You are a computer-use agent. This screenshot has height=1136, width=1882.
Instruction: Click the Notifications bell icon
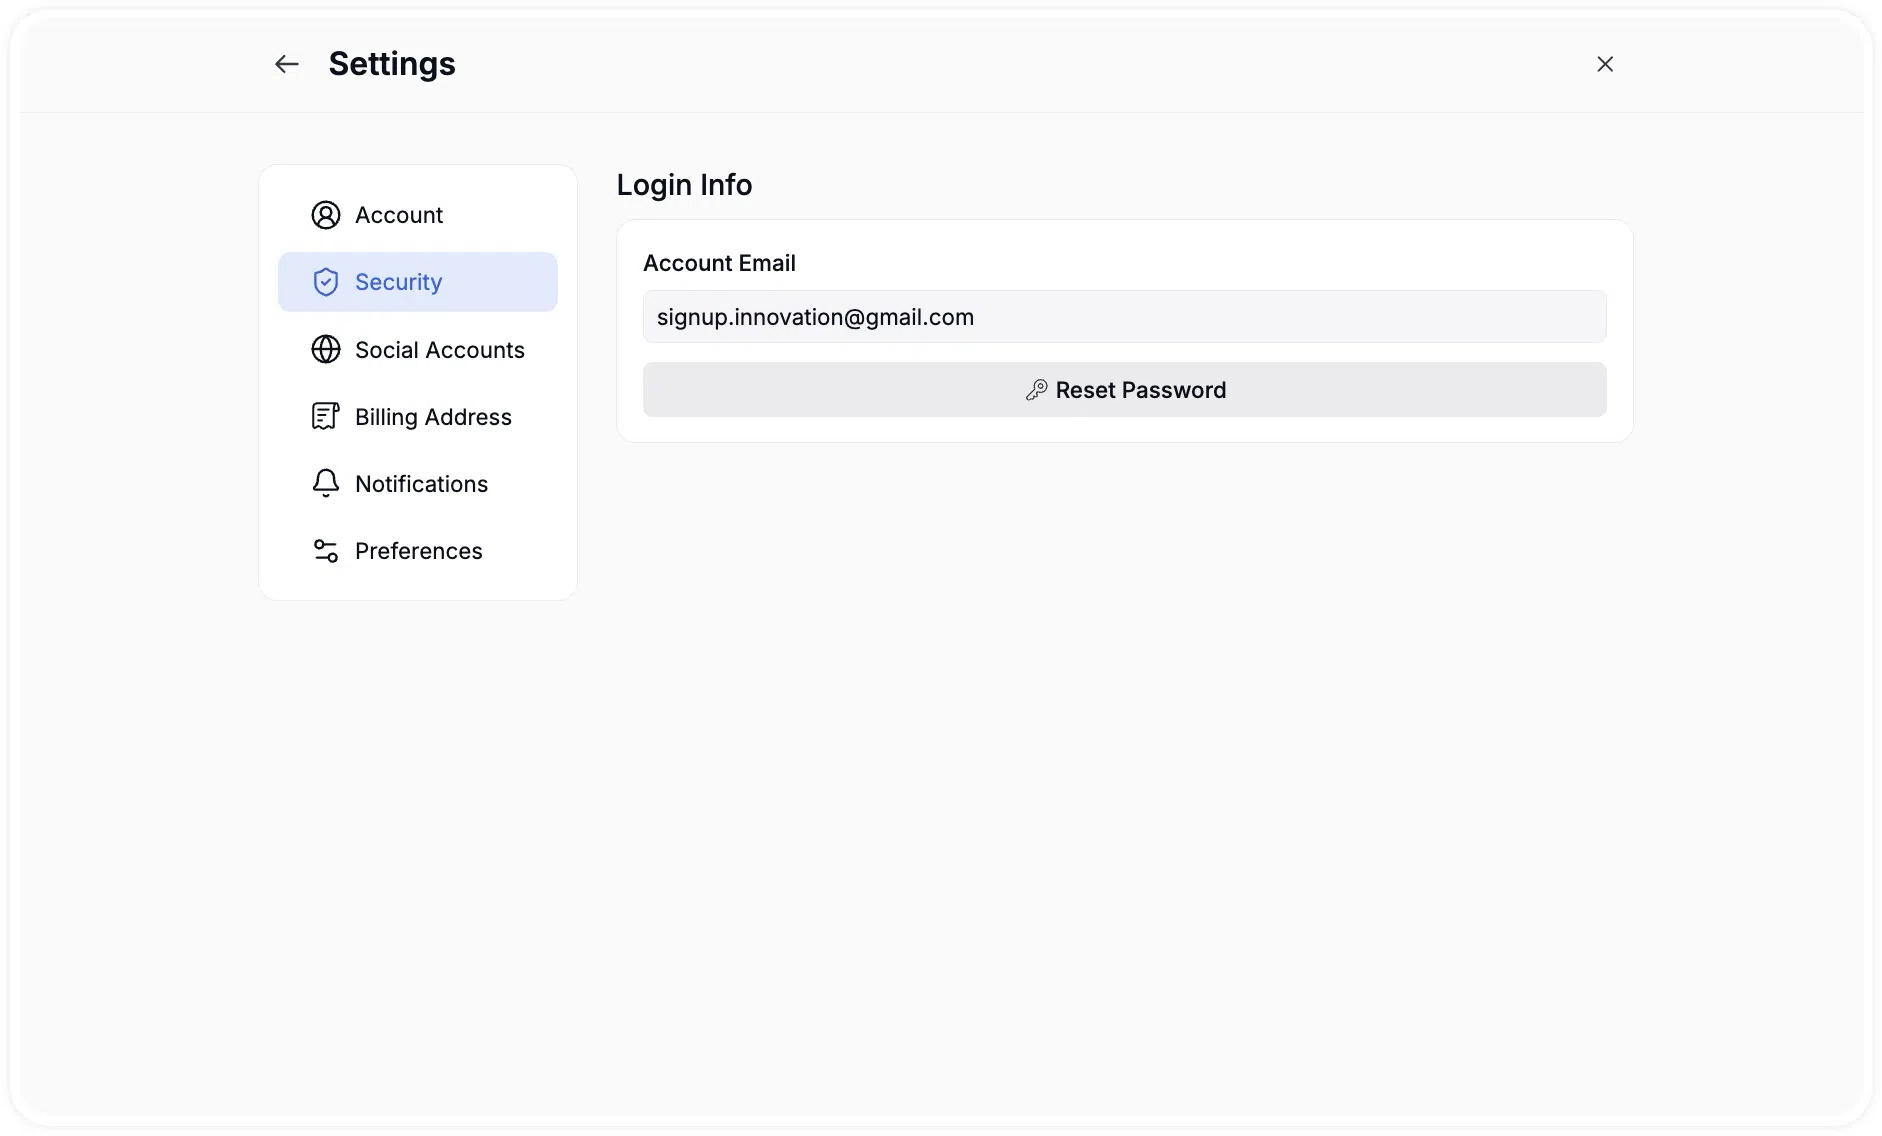326,483
